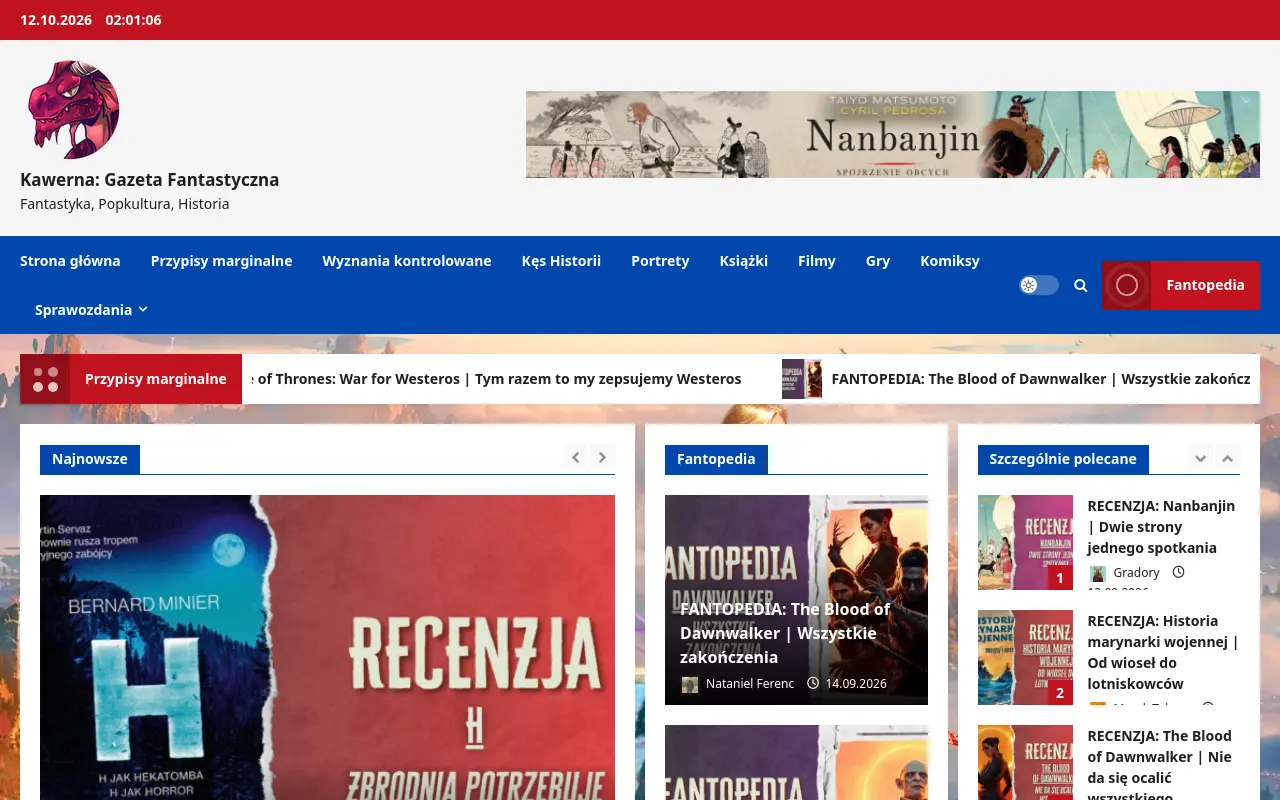Click the four-dot Przypisy marginalne ticker icon
1280x800 pixels.
[x=45, y=379]
